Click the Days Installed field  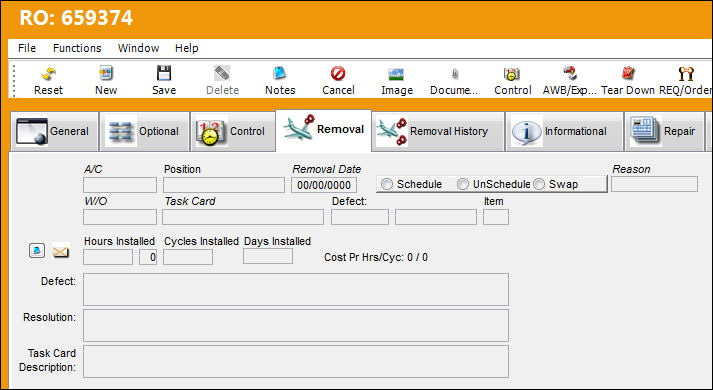click(268, 256)
